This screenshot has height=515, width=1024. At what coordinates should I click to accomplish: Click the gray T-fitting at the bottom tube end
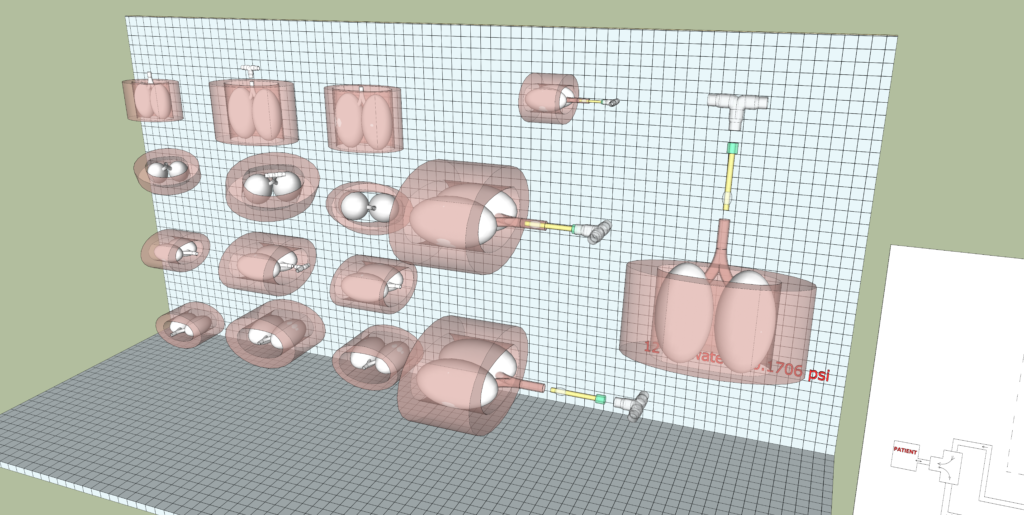coord(630,403)
